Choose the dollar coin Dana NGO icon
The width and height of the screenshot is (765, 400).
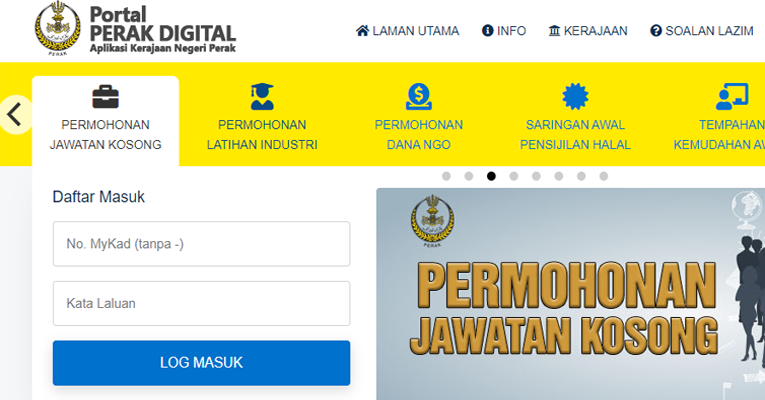(x=419, y=97)
